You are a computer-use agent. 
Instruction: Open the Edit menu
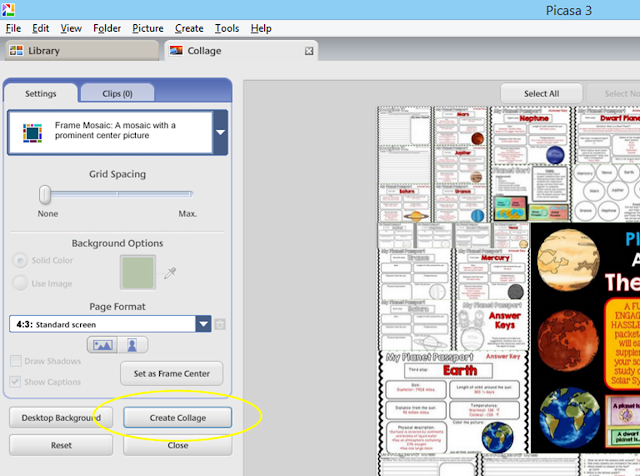[40, 29]
